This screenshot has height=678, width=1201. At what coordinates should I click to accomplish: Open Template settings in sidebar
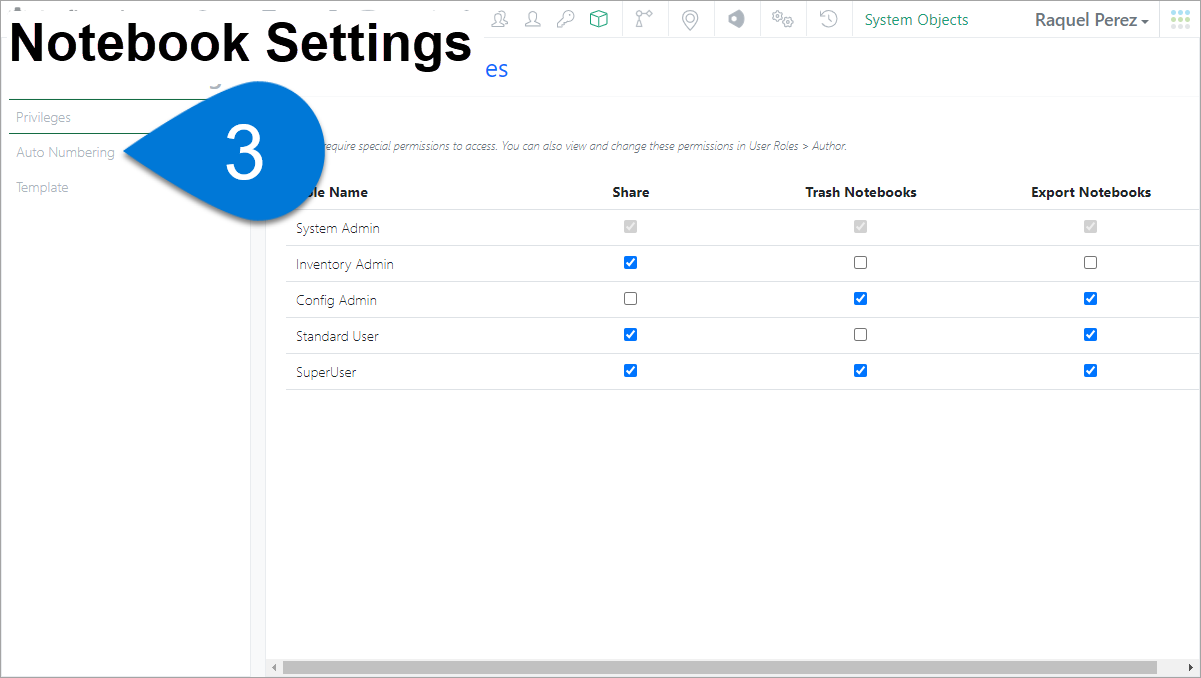click(42, 187)
